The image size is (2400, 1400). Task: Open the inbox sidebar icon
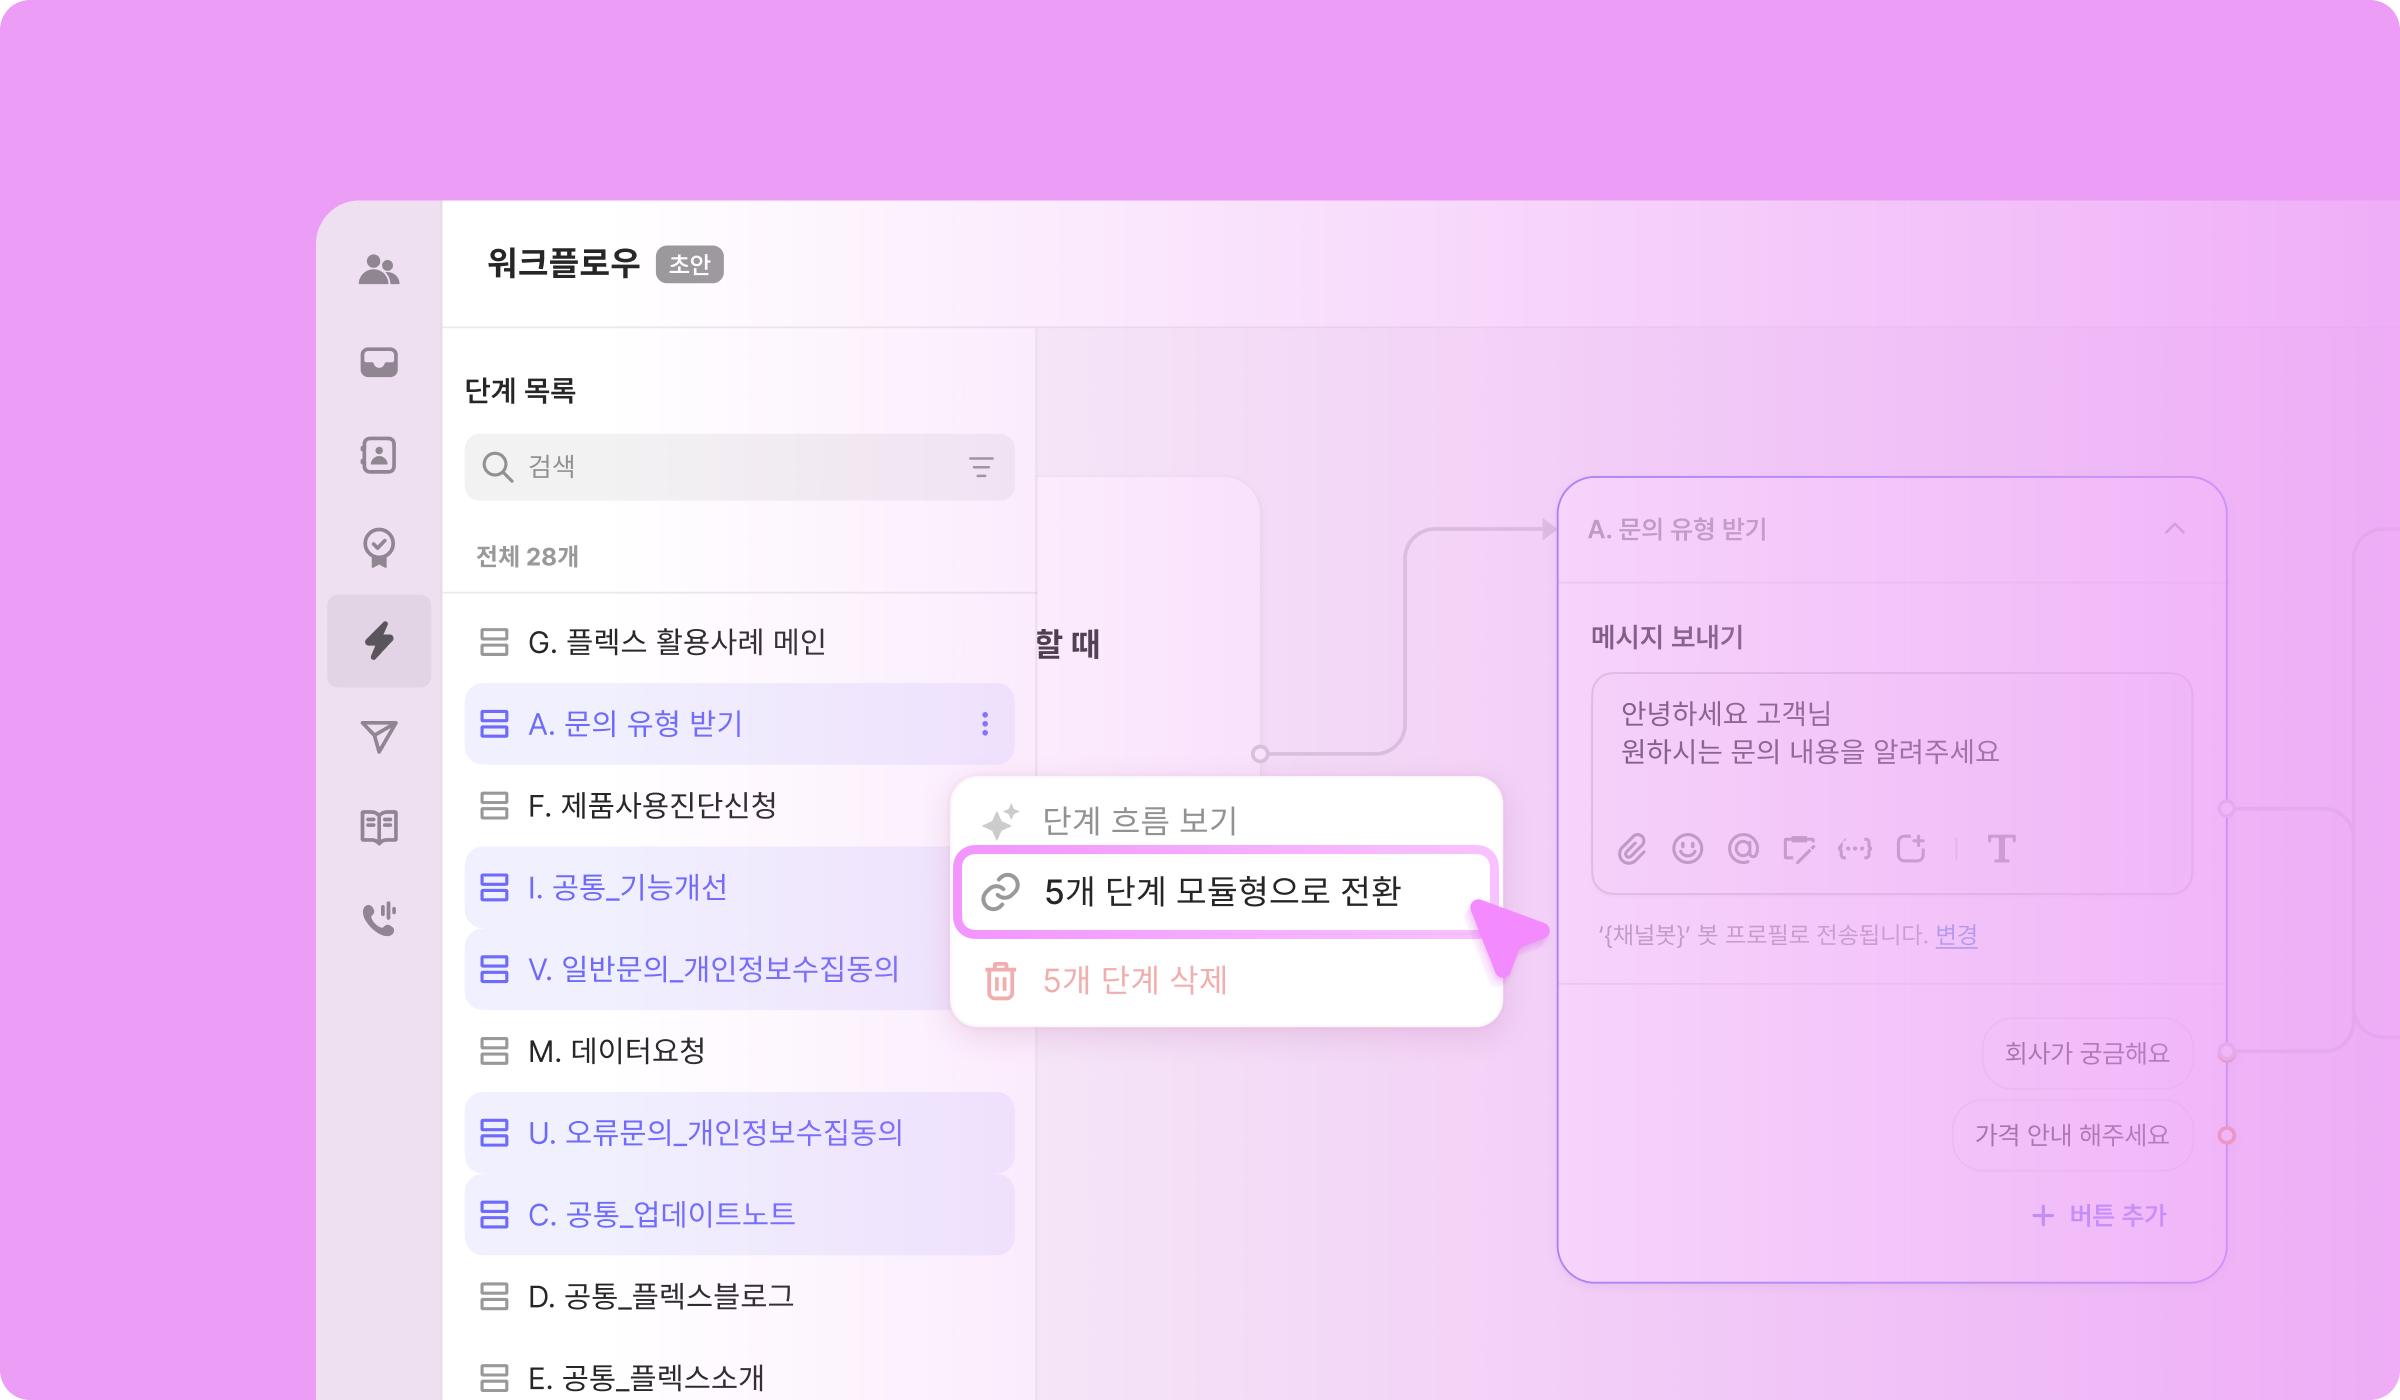click(379, 362)
